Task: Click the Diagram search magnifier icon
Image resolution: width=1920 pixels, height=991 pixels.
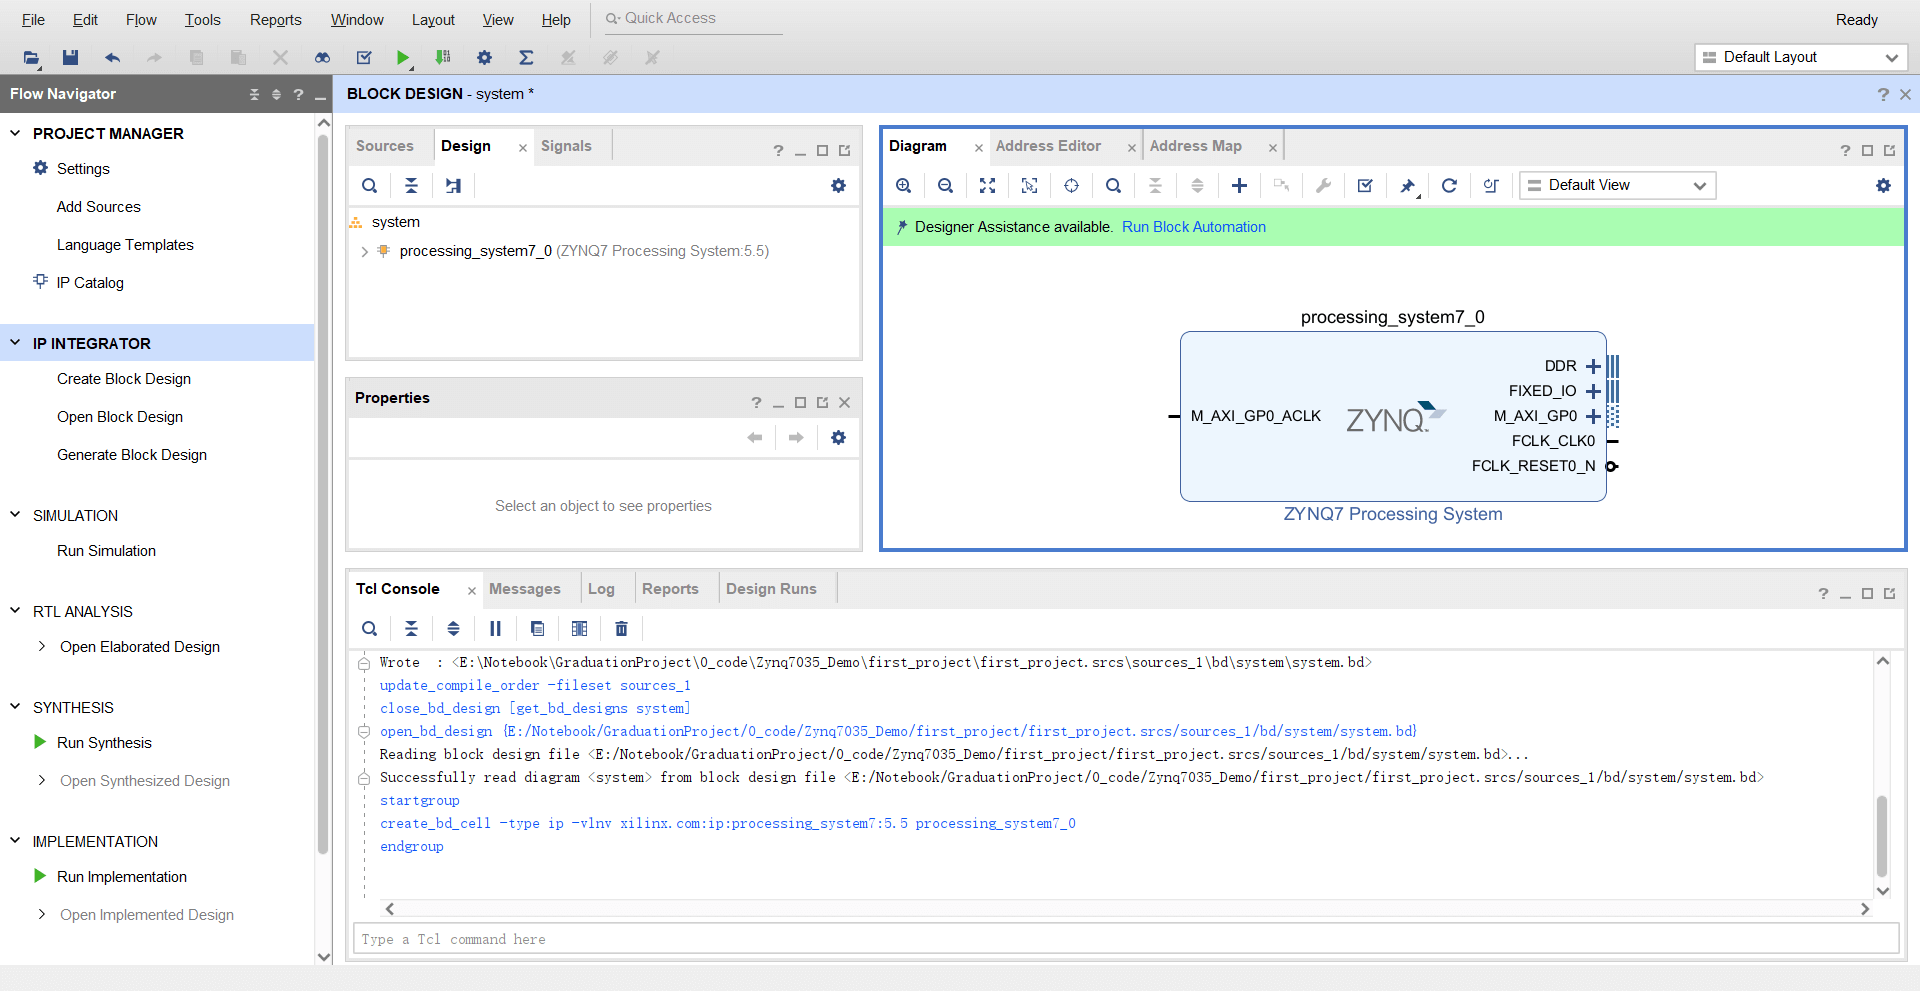Action: coord(1113,185)
